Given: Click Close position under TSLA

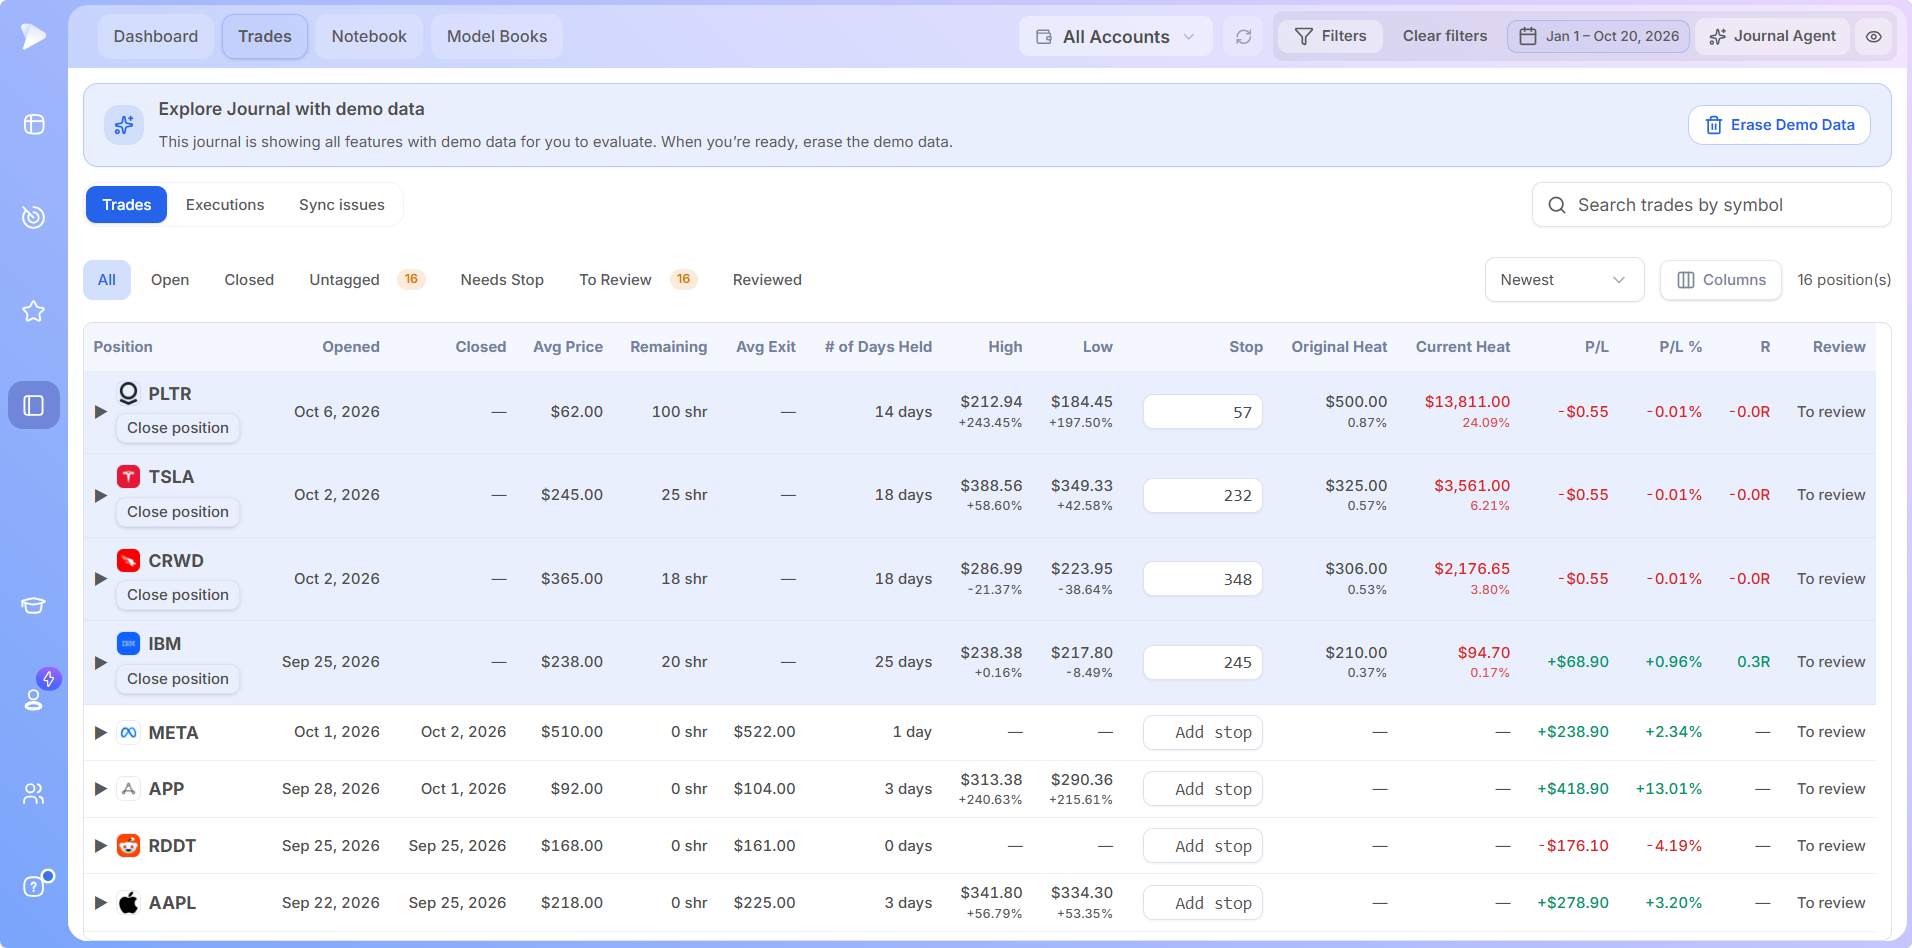Looking at the screenshot, I should tap(178, 512).
